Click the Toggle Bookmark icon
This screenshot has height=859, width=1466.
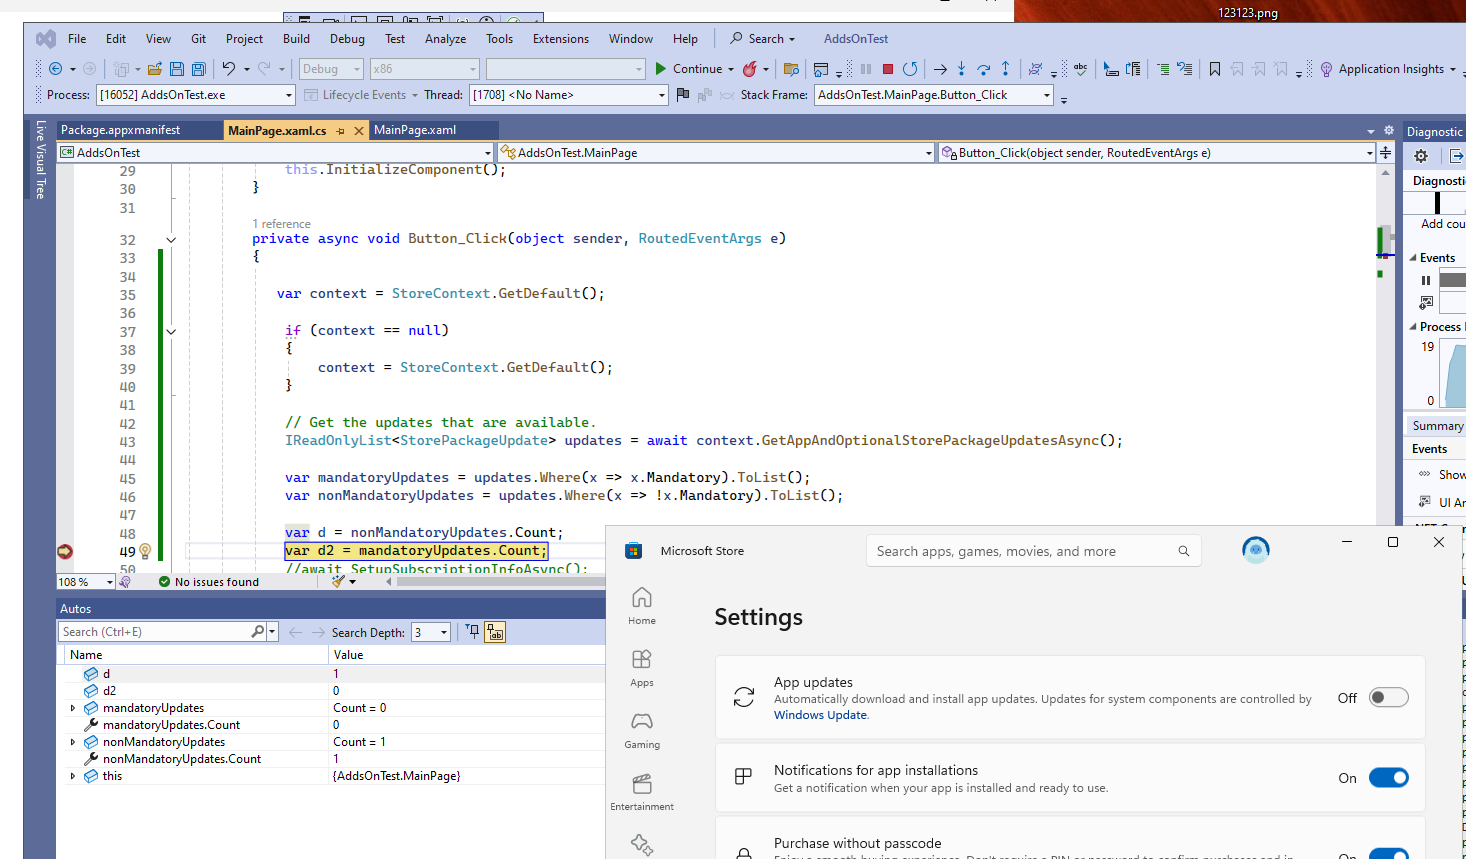pos(1215,69)
